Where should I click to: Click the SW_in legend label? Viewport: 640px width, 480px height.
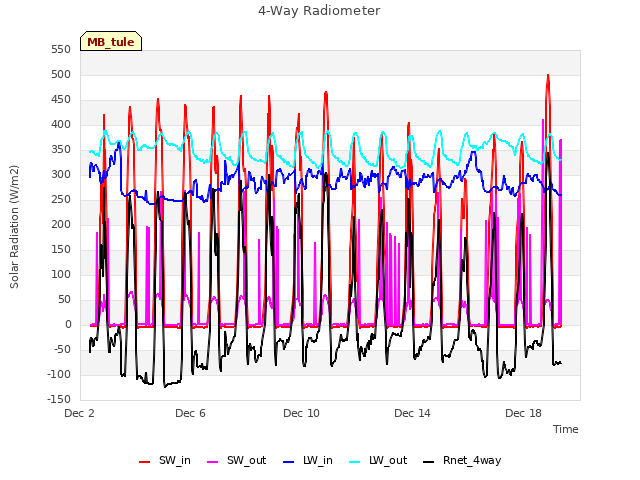(175, 460)
